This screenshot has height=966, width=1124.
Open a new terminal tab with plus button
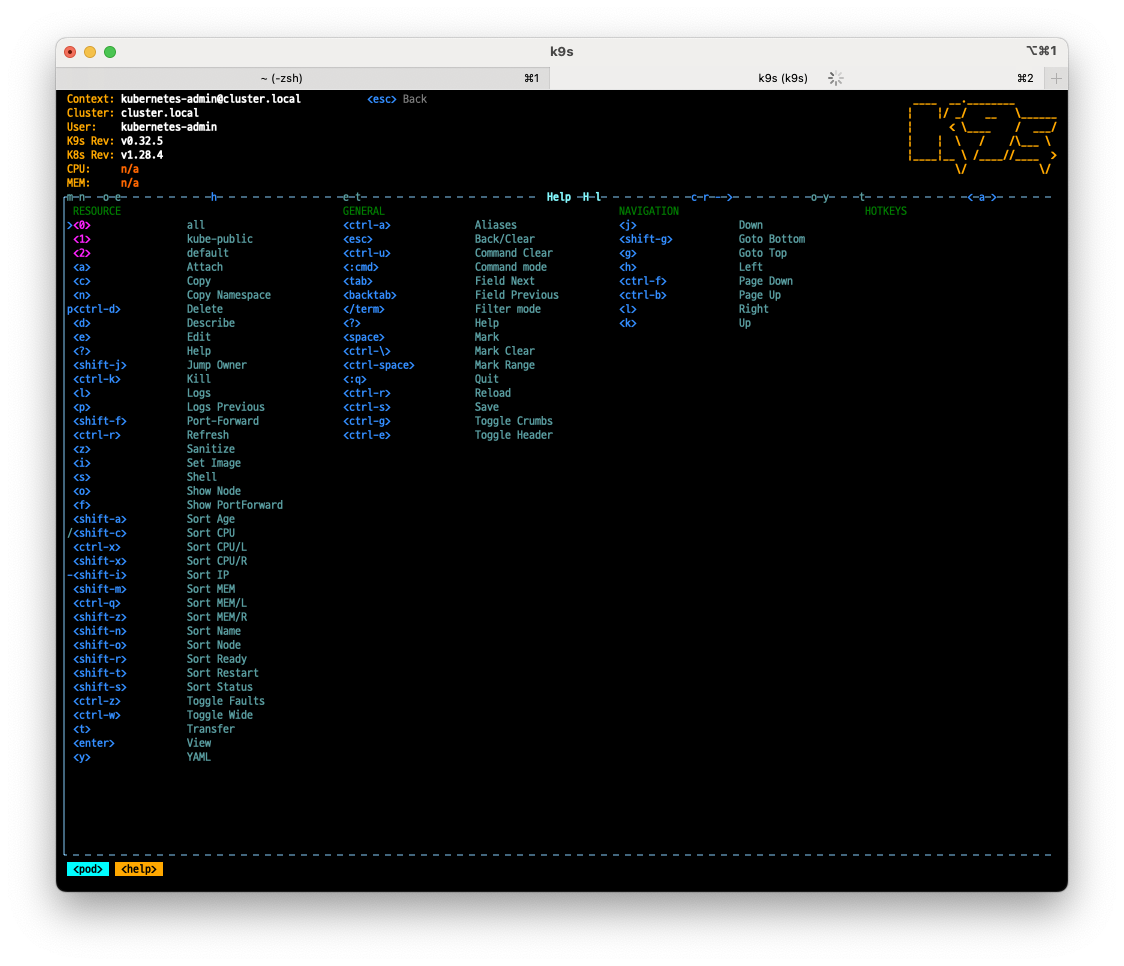point(1056,78)
